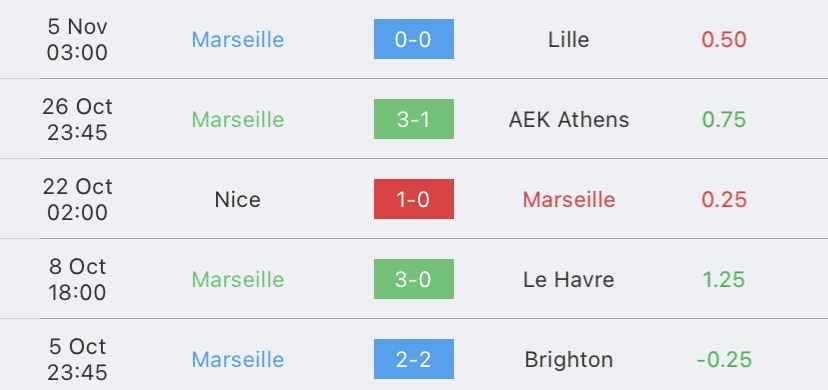
Task: Select Marseille in the 5 Nov row
Action: coord(238,40)
